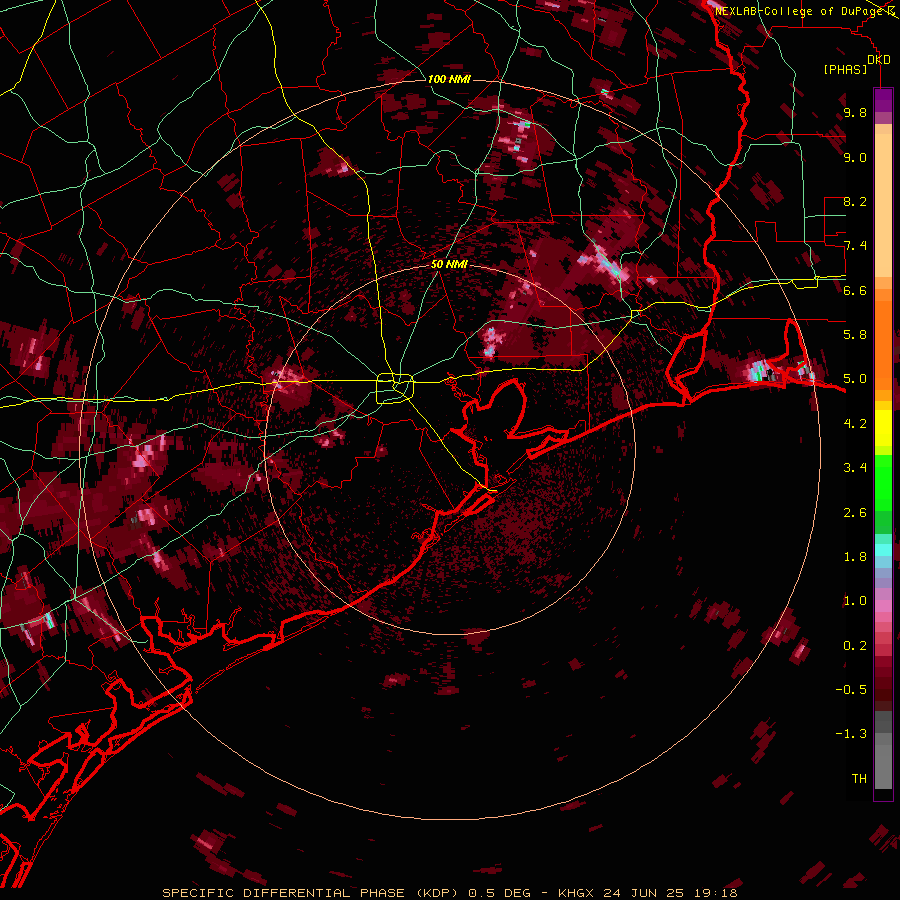Screen dimensions: 900x900
Task: Click the "DKD" label above the color scale
Action: [878, 60]
